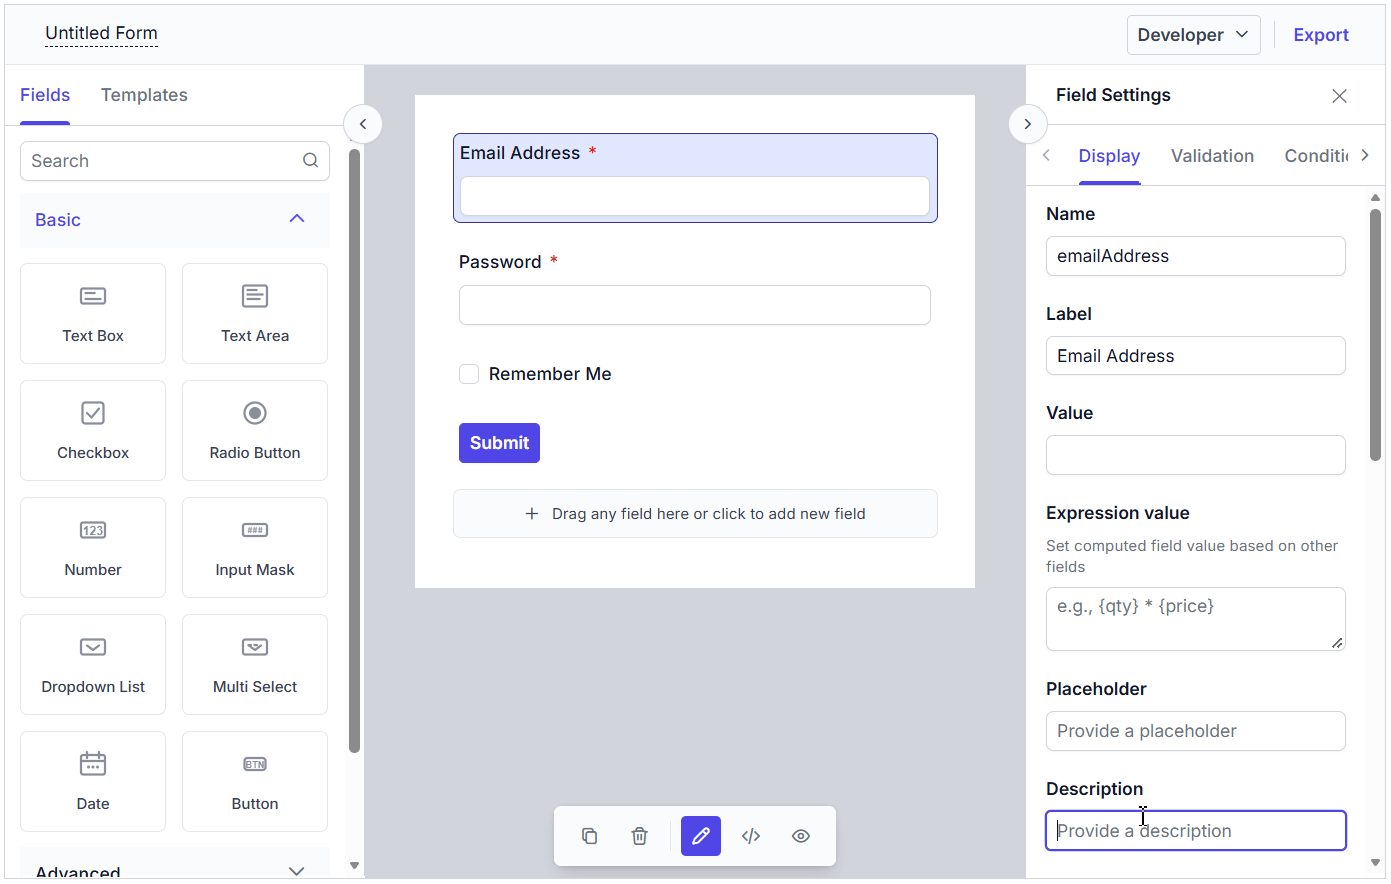Viewport: 1391px width, 884px height.
Task: Add a Dropdown List field
Action: coord(93,664)
